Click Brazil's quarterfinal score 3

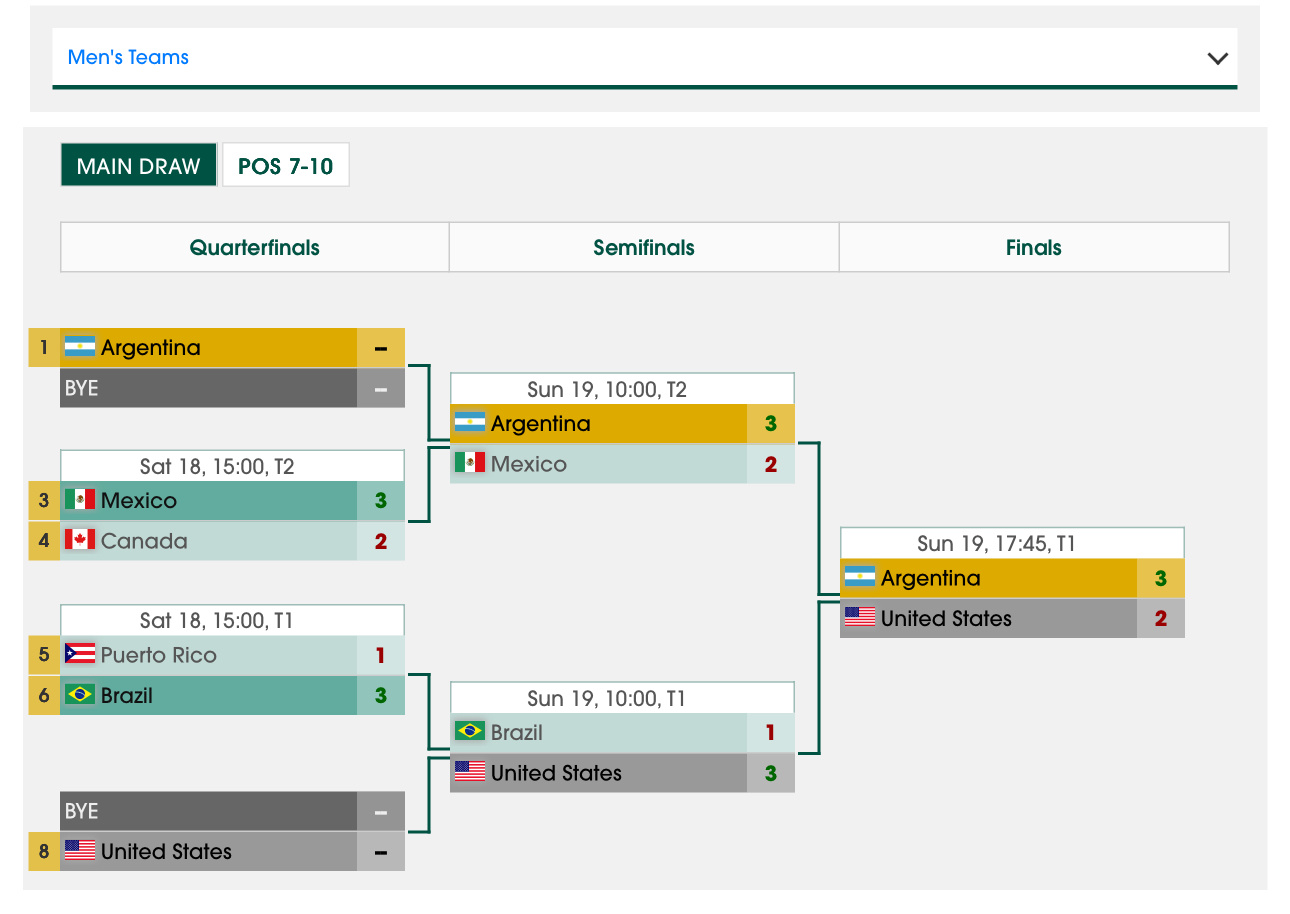381,695
